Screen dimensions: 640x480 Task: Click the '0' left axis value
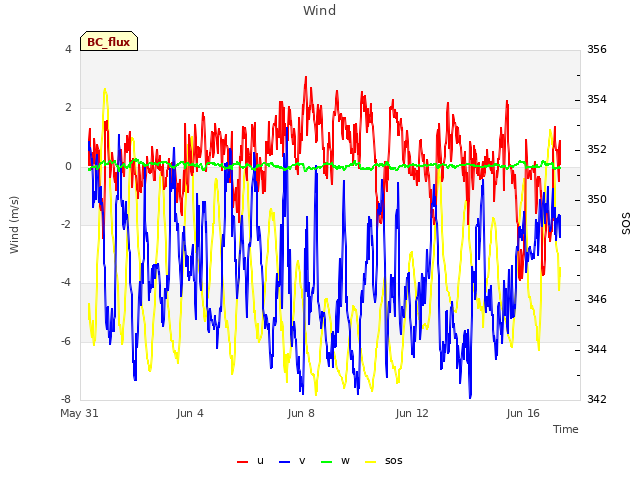(x=68, y=166)
